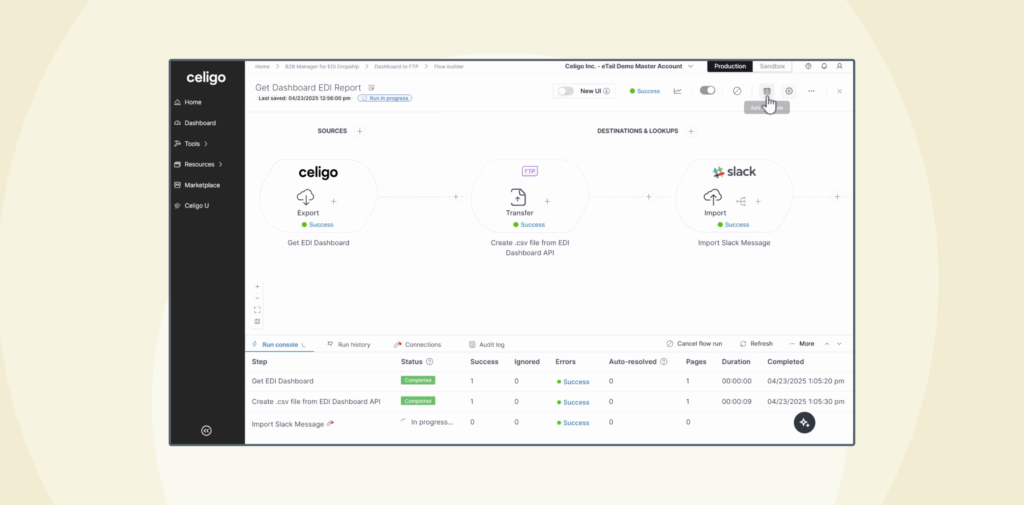
Task: Click the AI assistant sparkle button
Action: (x=806, y=423)
